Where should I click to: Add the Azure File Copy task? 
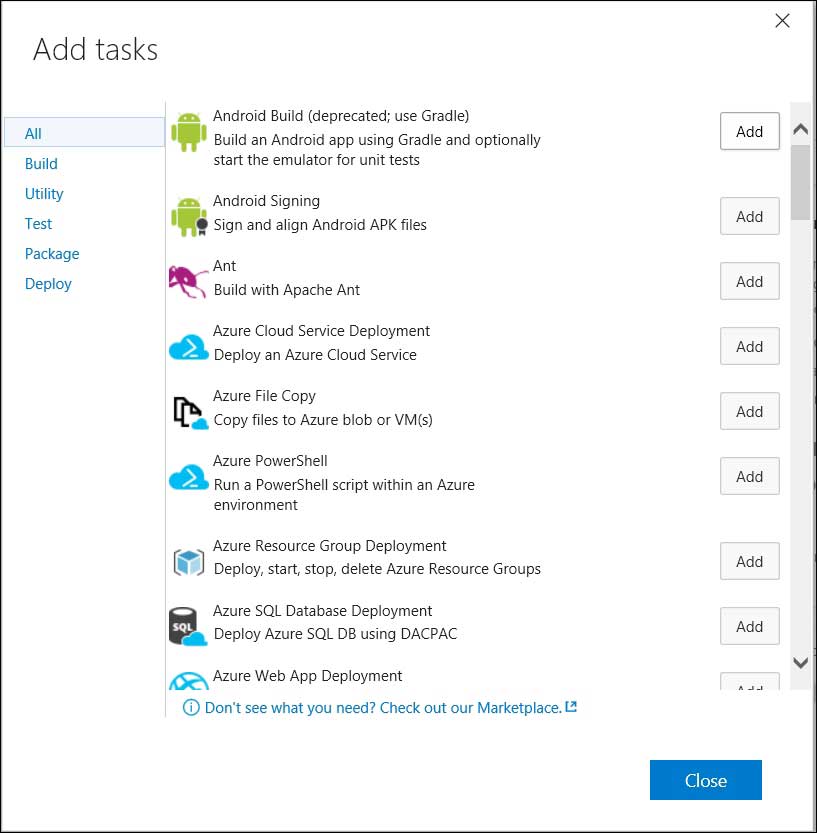pyautogui.click(x=749, y=411)
